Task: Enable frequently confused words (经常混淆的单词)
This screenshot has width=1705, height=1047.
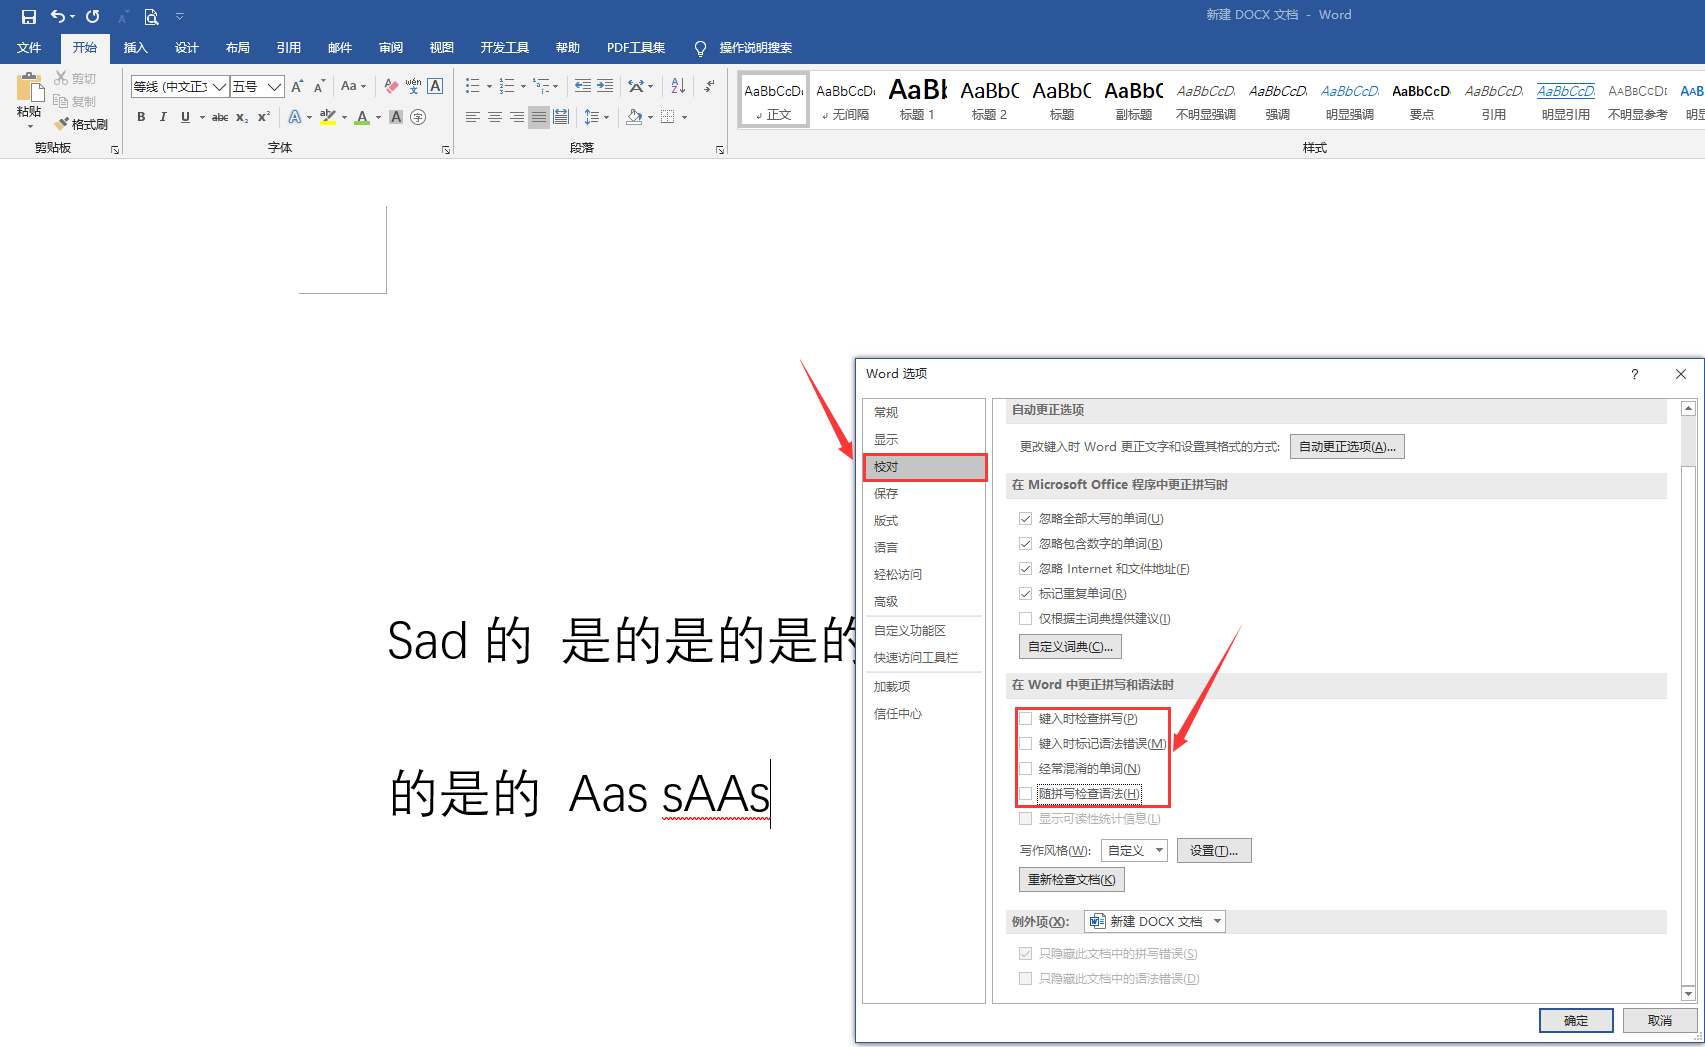Action: 1025,768
